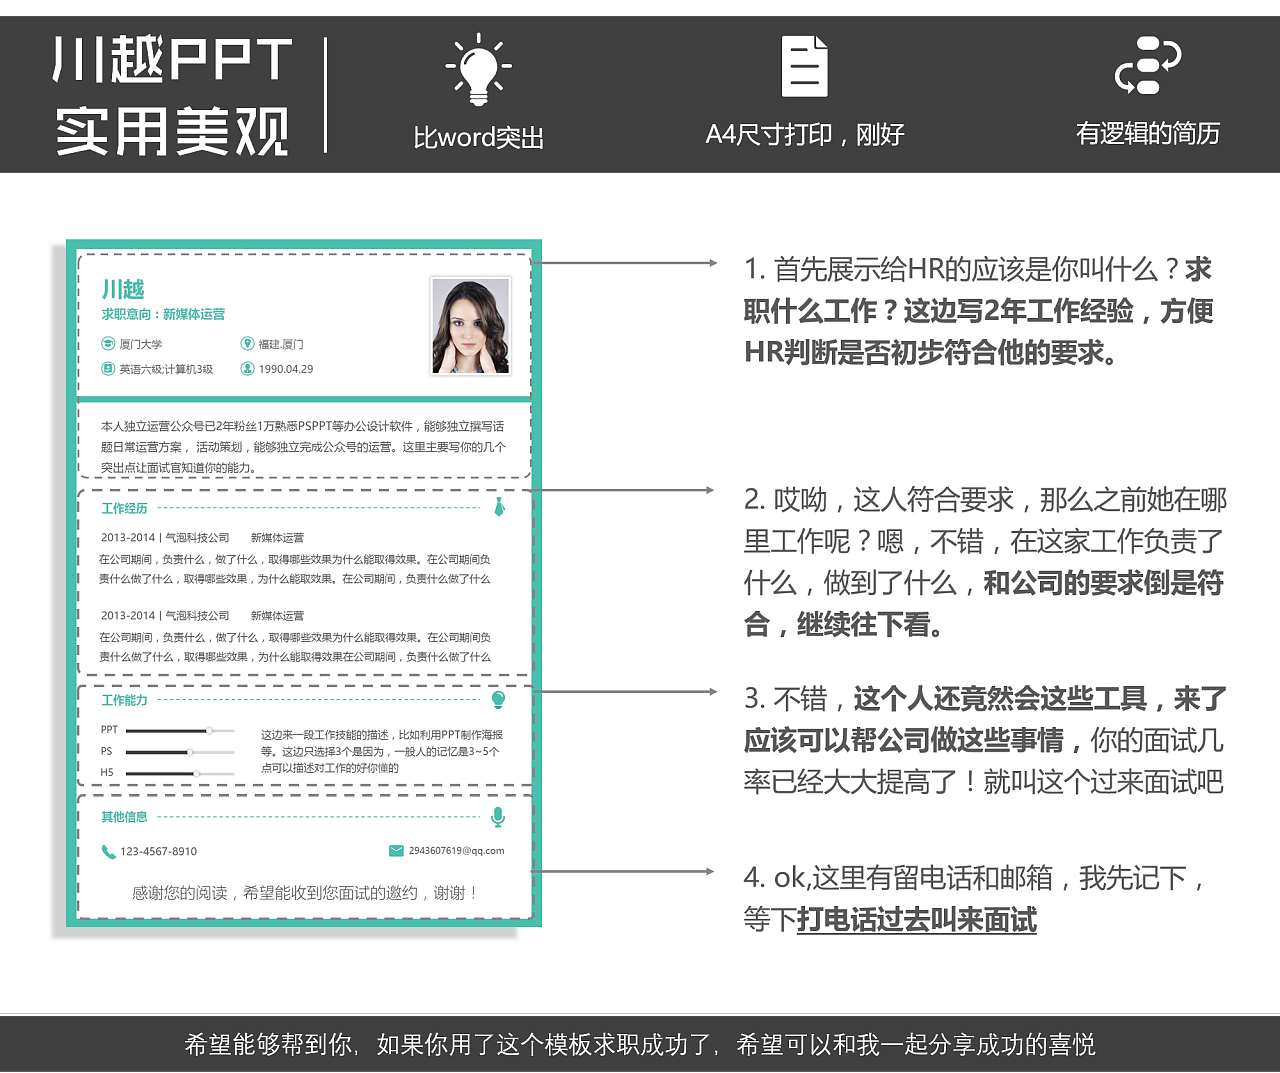This screenshot has width=1280, height=1073.
Task: Click the A4尺寸打印，刚好 label
Action: [x=805, y=134]
